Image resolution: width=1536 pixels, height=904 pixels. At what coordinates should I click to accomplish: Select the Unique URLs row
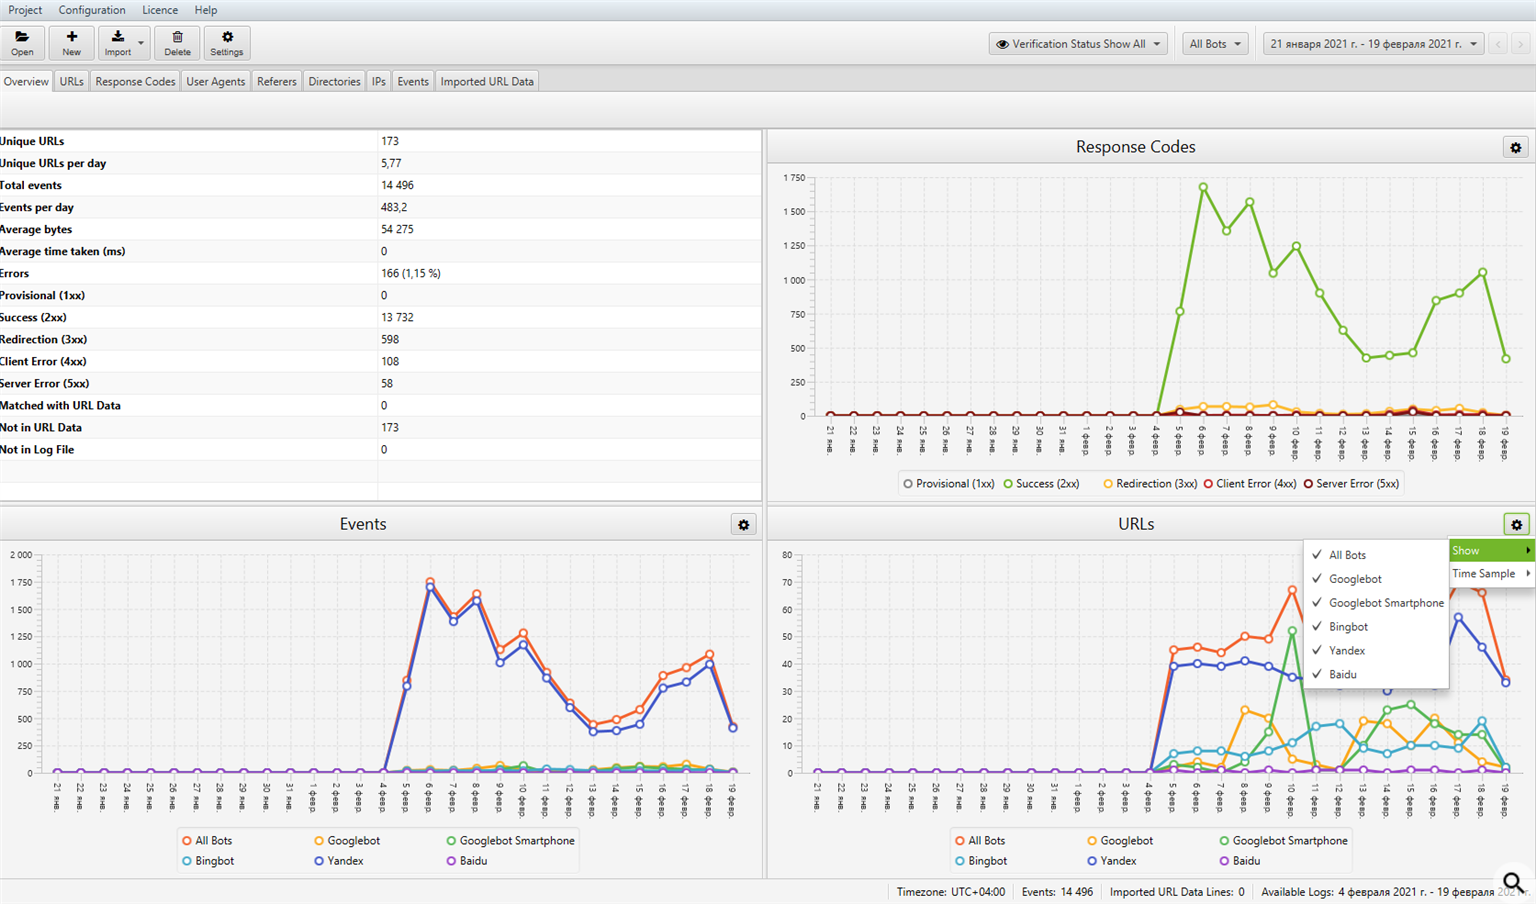(x=380, y=141)
